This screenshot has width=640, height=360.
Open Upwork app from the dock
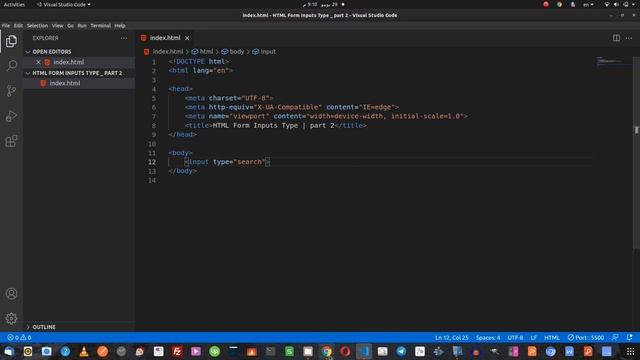(214, 351)
